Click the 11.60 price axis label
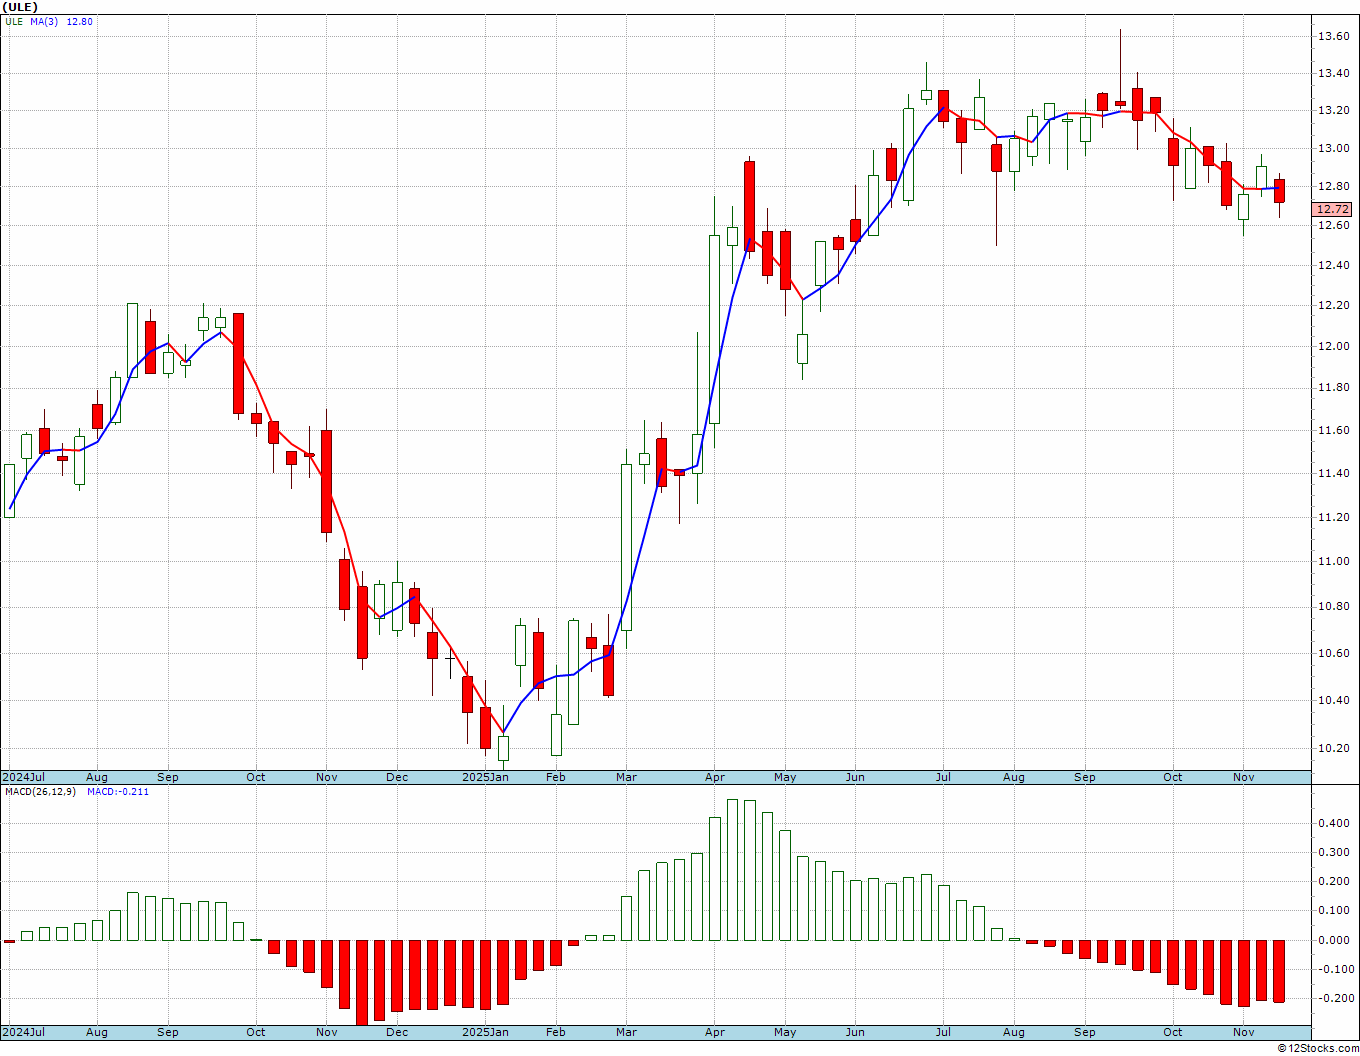Screen dimensions: 1360x1056 pyautogui.click(x=1334, y=430)
